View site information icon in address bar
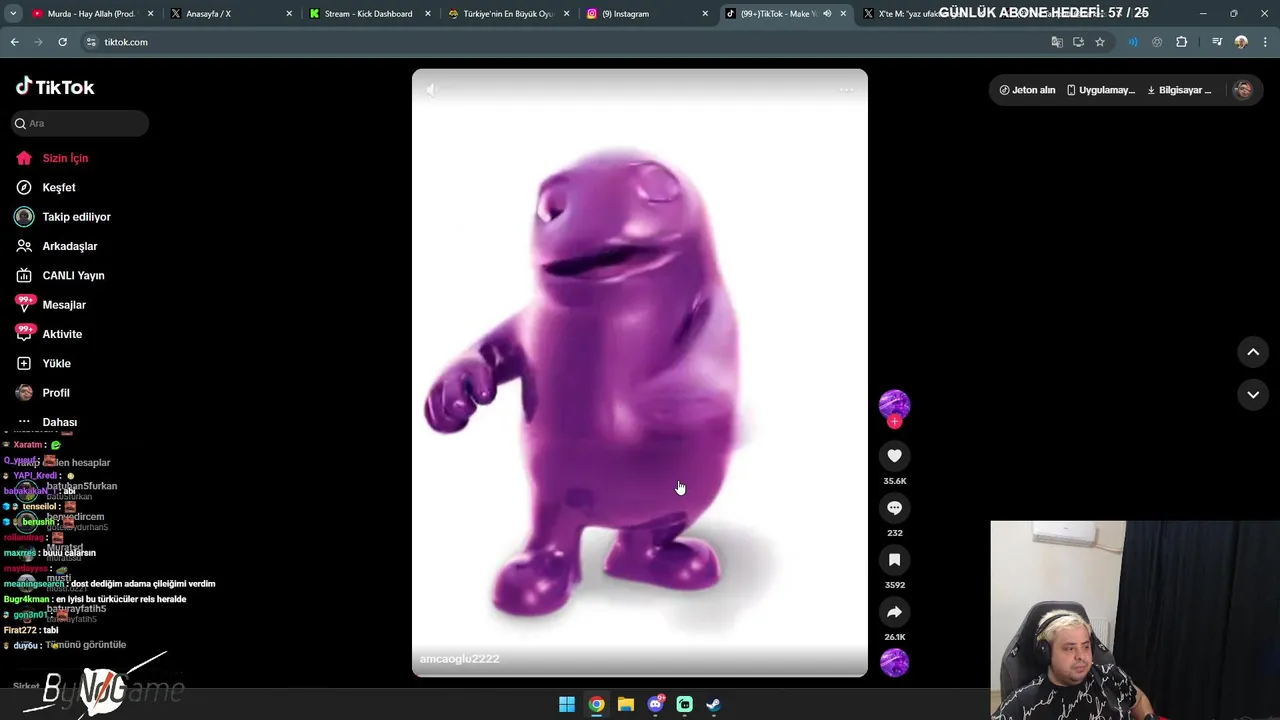 pos(91,42)
